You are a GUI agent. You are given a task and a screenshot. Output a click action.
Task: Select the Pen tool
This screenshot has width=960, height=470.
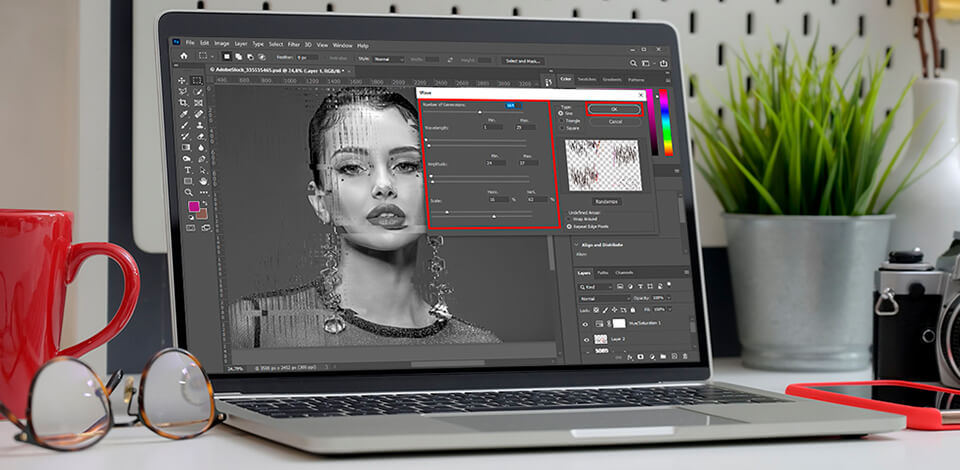(x=201, y=159)
